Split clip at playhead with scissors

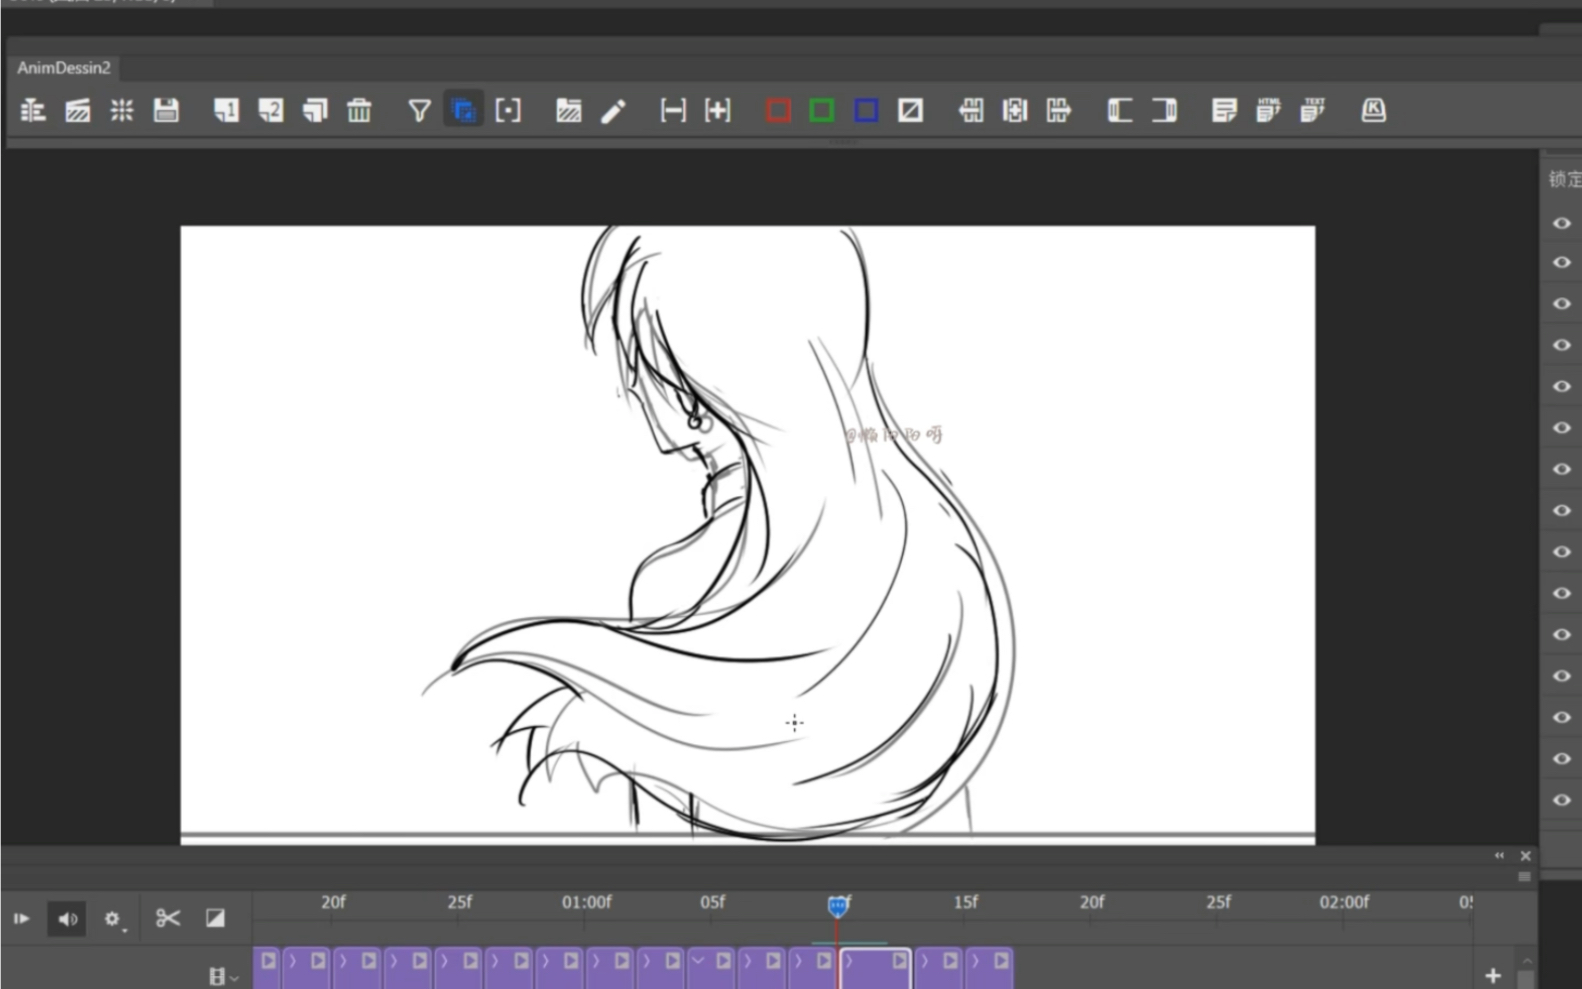pos(167,918)
